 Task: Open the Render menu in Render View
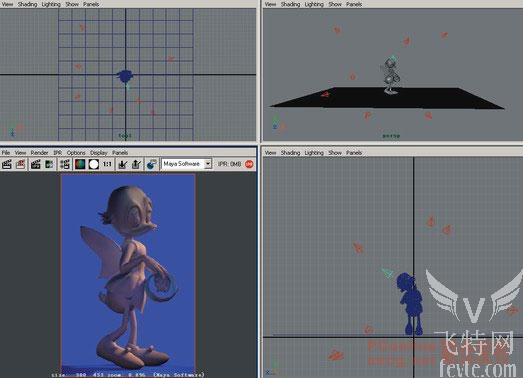click(x=39, y=153)
